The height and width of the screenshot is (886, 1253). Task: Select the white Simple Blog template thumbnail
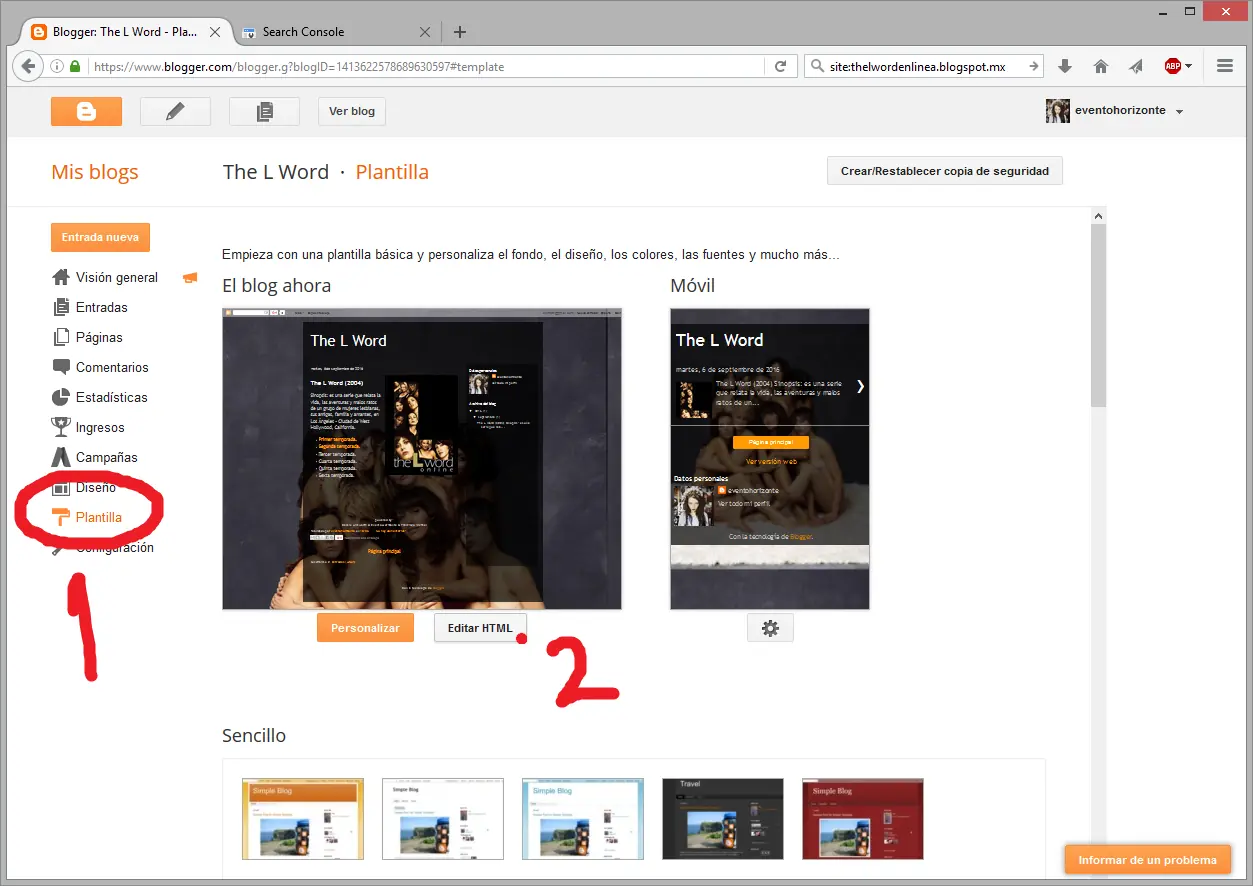[x=443, y=819]
